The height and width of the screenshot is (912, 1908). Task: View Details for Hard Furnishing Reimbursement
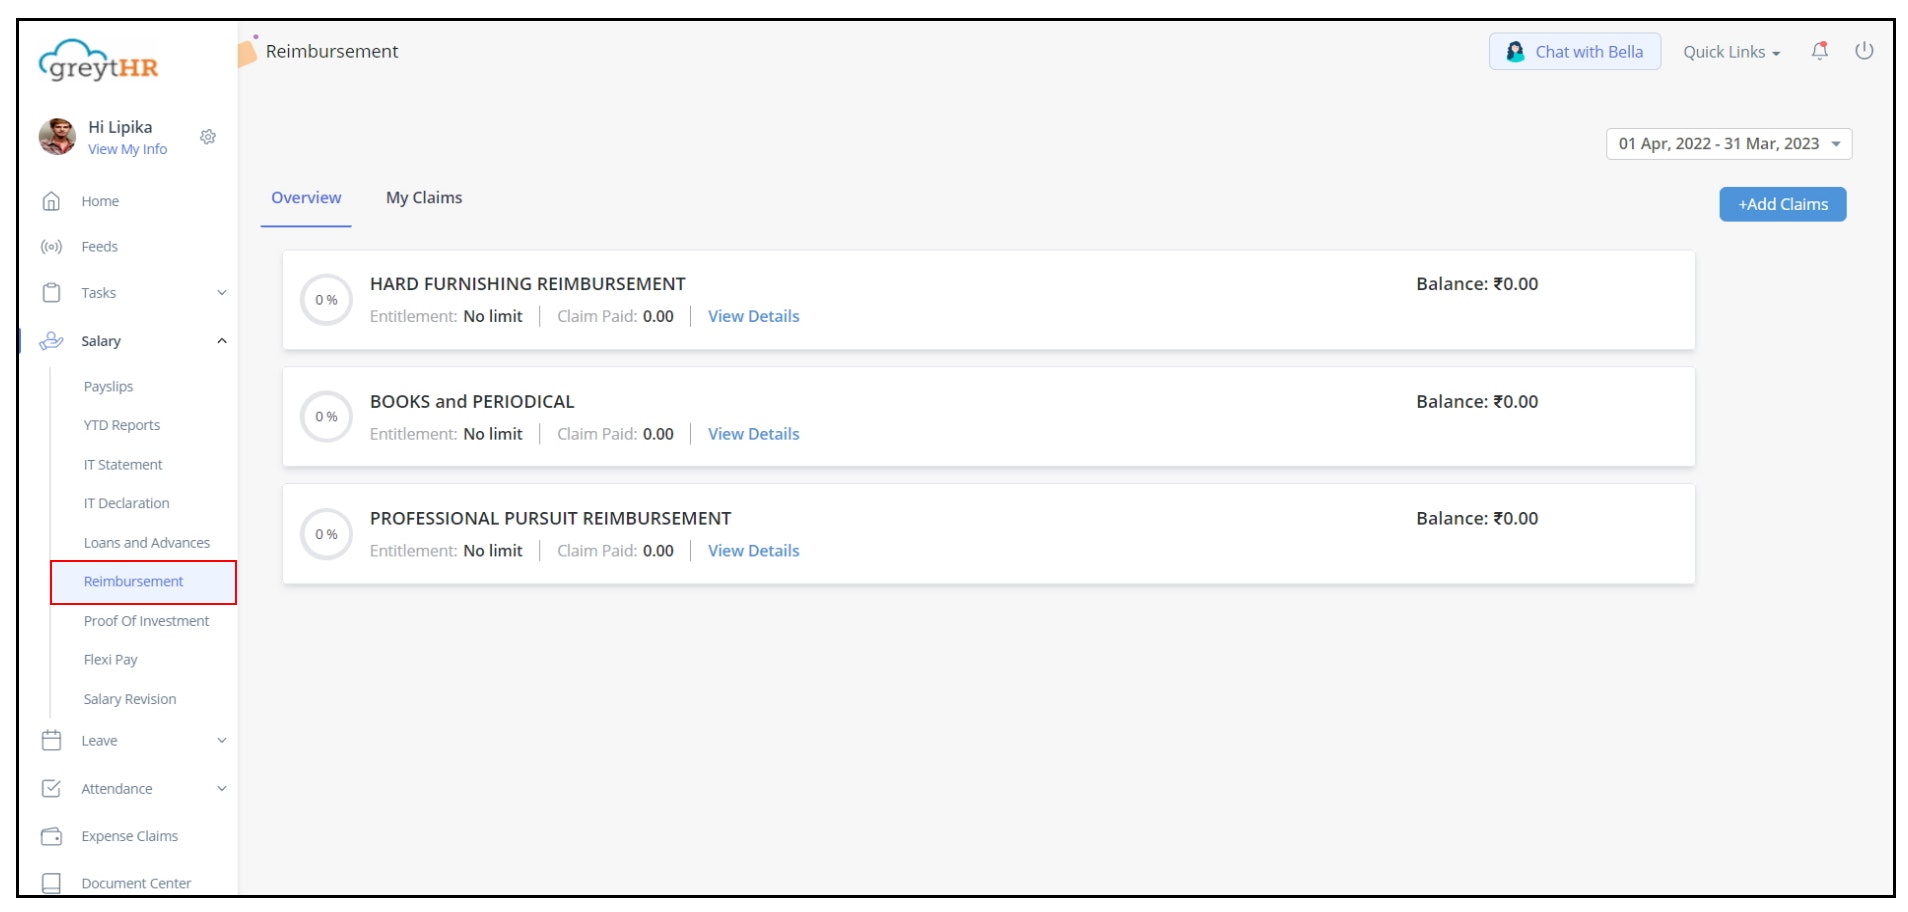[x=754, y=316]
